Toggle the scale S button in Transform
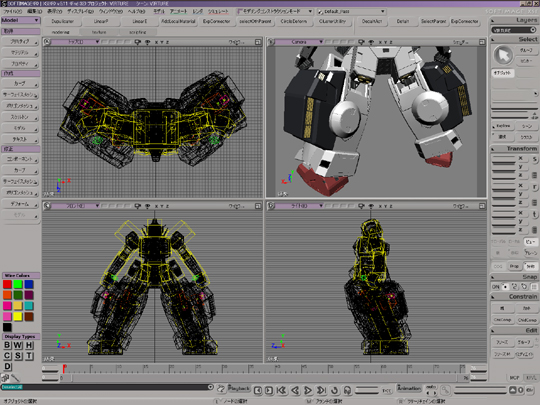The height and width of the screenshot is (405, 540). pyautogui.click(x=534, y=159)
